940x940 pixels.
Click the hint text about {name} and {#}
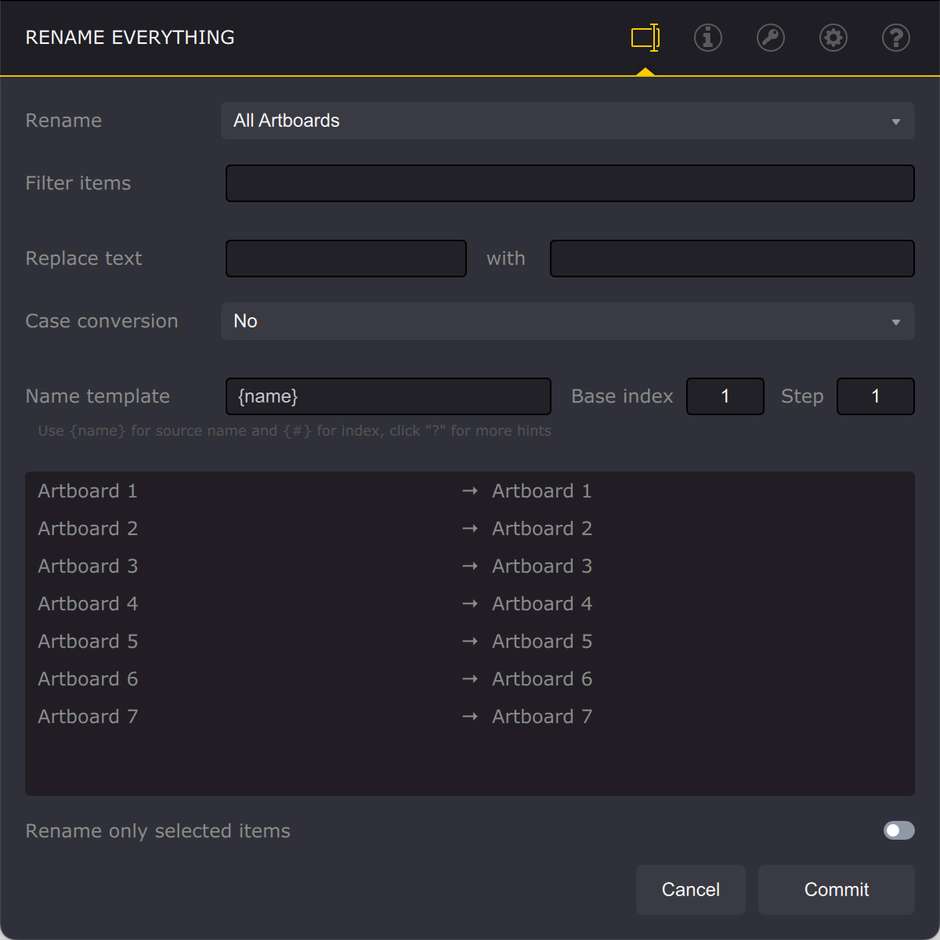pyautogui.click(x=294, y=431)
